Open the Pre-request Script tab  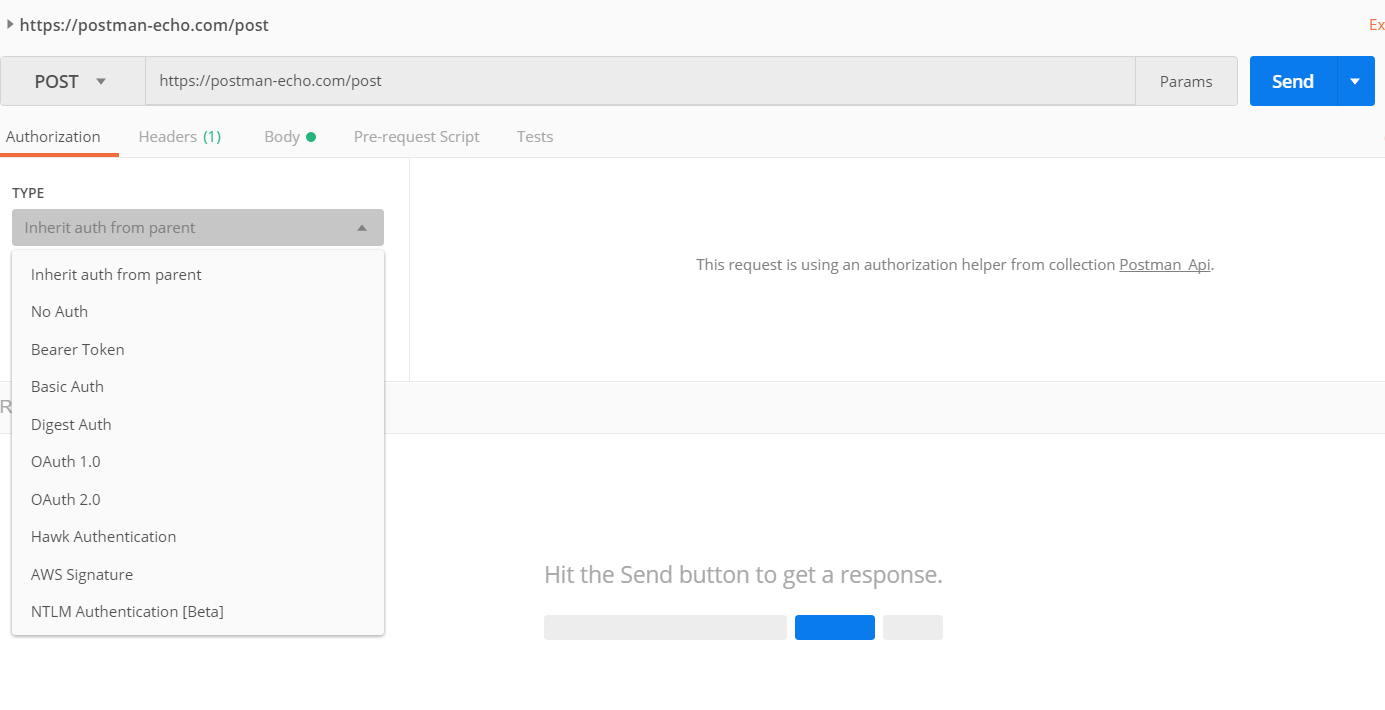[x=416, y=136]
